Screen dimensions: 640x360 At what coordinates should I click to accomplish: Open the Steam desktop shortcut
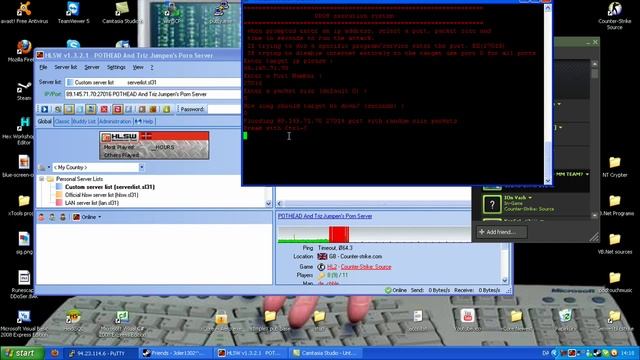pos(24,90)
